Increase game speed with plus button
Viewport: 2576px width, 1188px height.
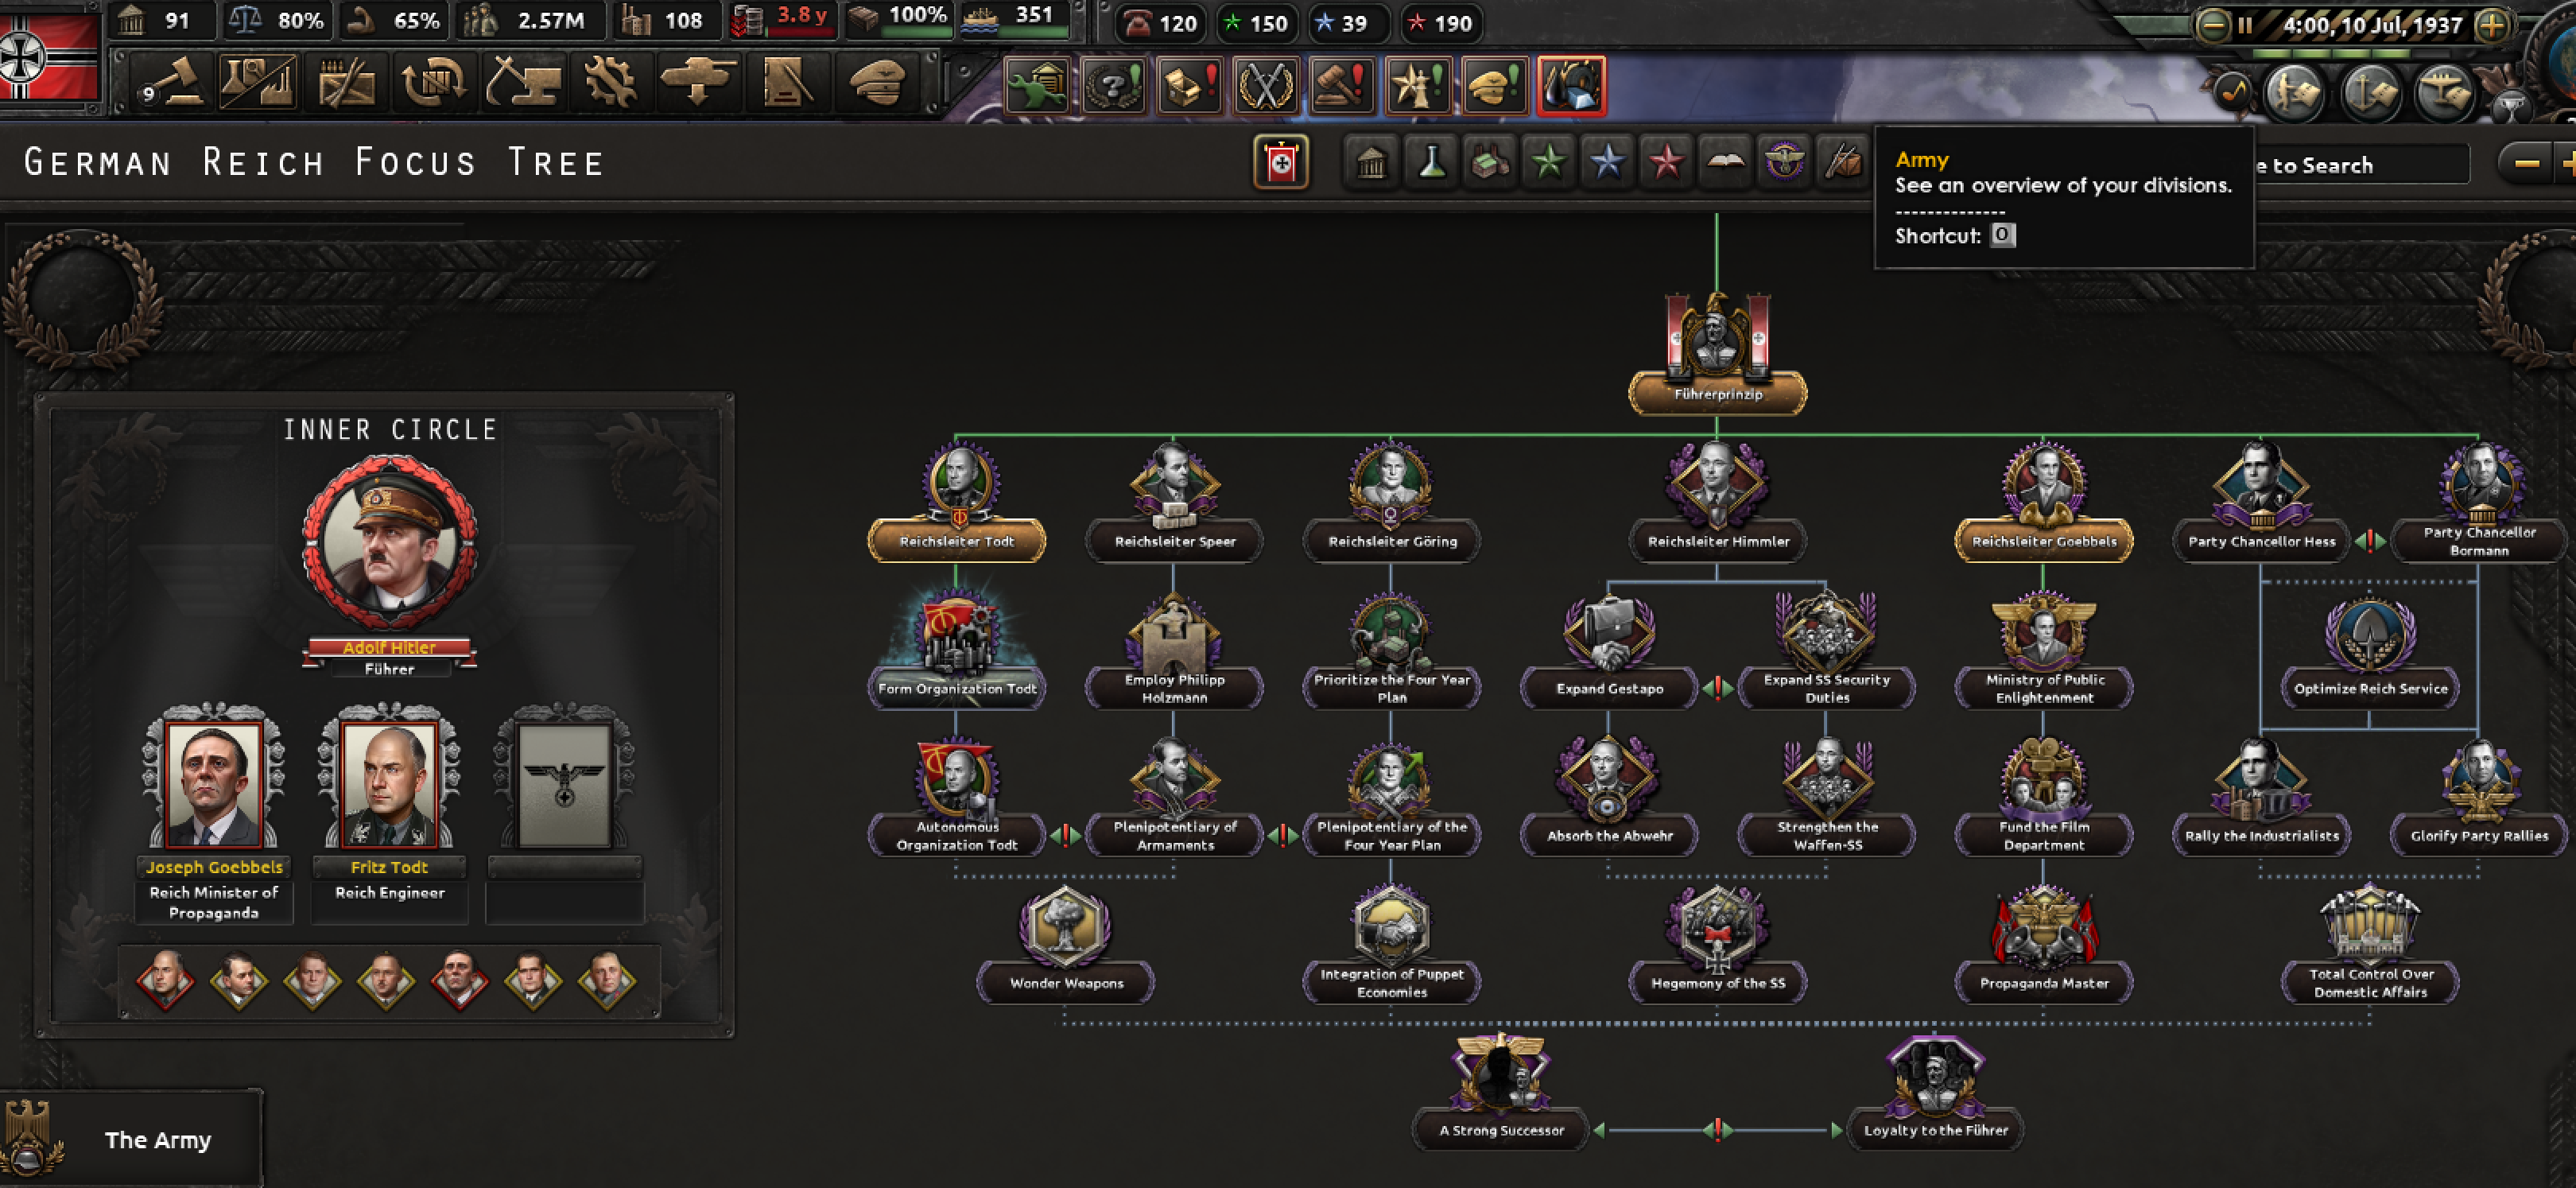tap(2492, 25)
